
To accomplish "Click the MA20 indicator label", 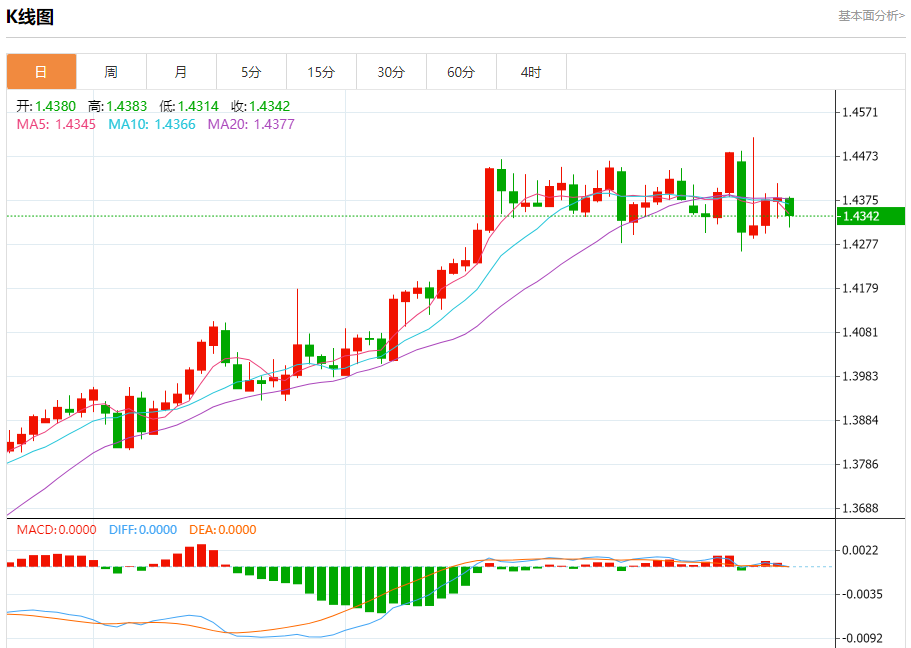I will [x=251, y=124].
